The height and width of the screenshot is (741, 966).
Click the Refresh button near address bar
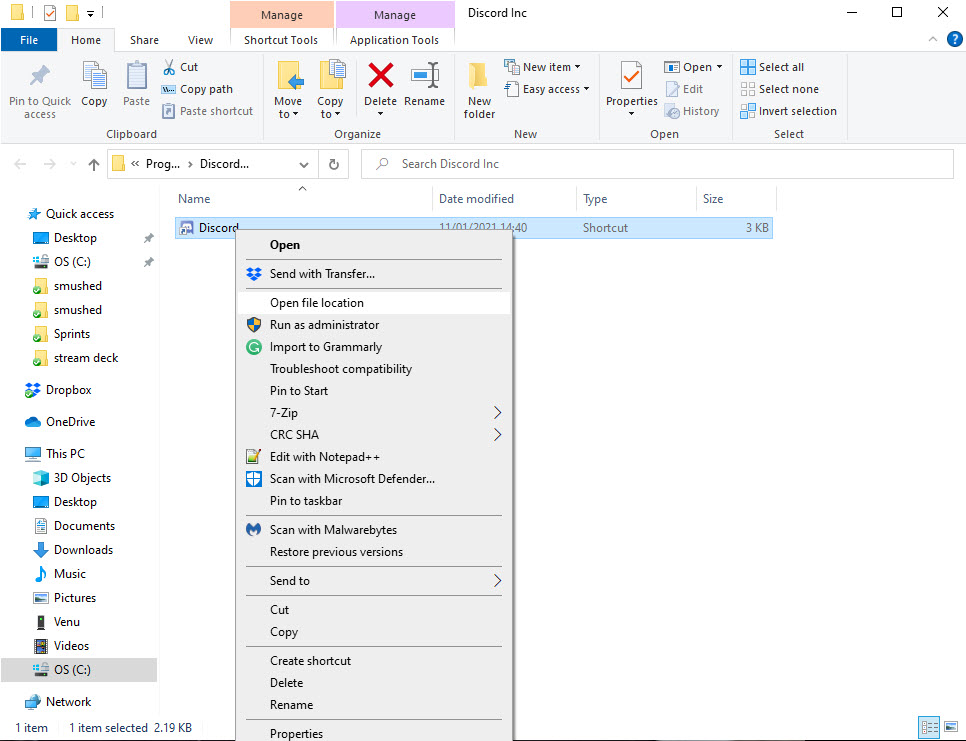pos(334,164)
